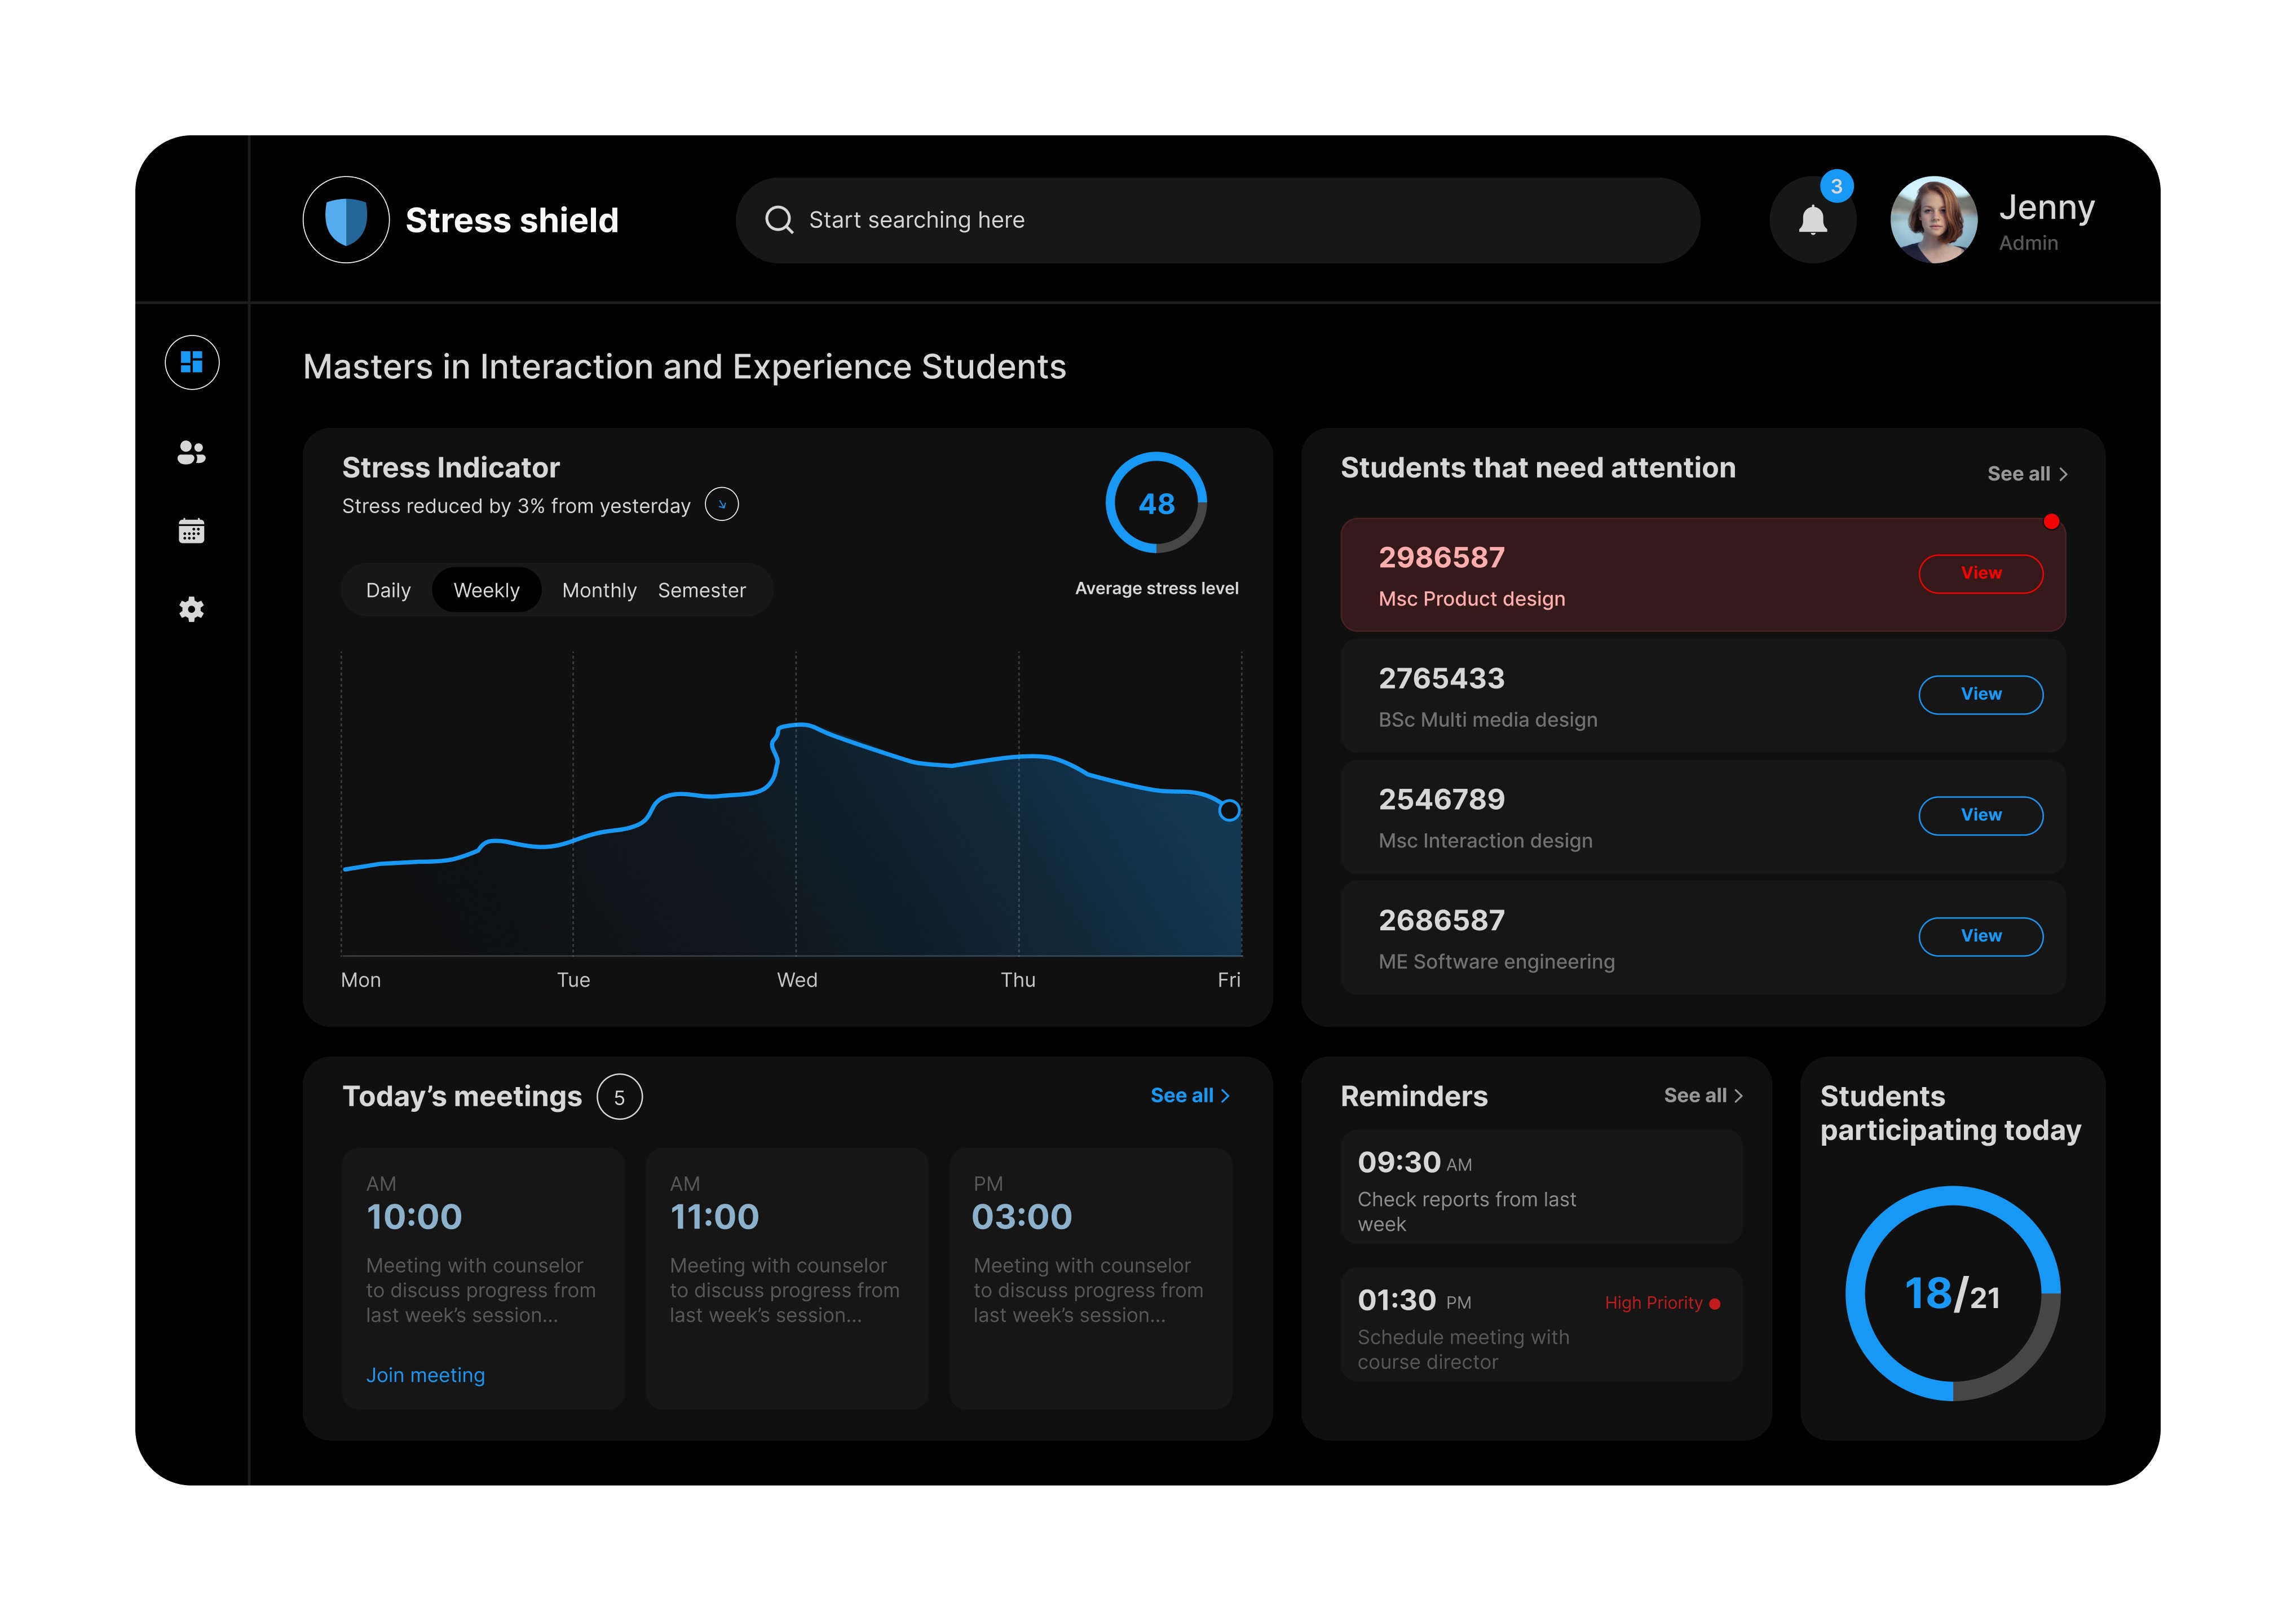Open the dashboard grid icon in sidebar
Image resolution: width=2296 pixels, height=1621 pixels.
coord(192,362)
